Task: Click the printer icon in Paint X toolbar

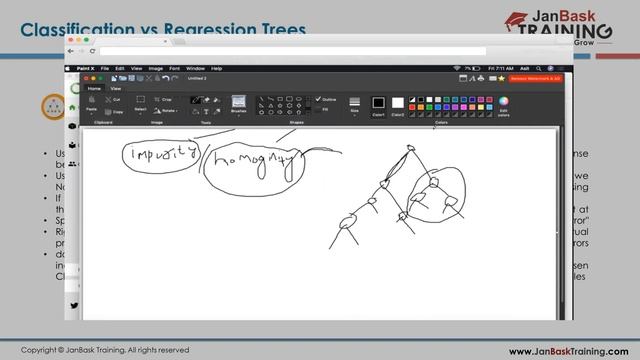Action: coord(481,78)
